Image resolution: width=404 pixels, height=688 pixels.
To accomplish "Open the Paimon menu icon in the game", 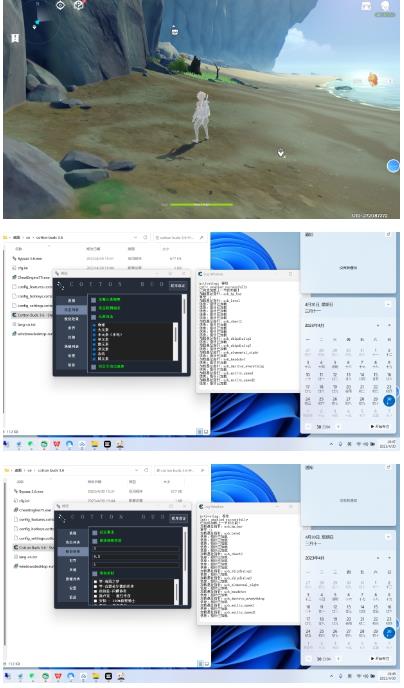I will click(x=385, y=6).
